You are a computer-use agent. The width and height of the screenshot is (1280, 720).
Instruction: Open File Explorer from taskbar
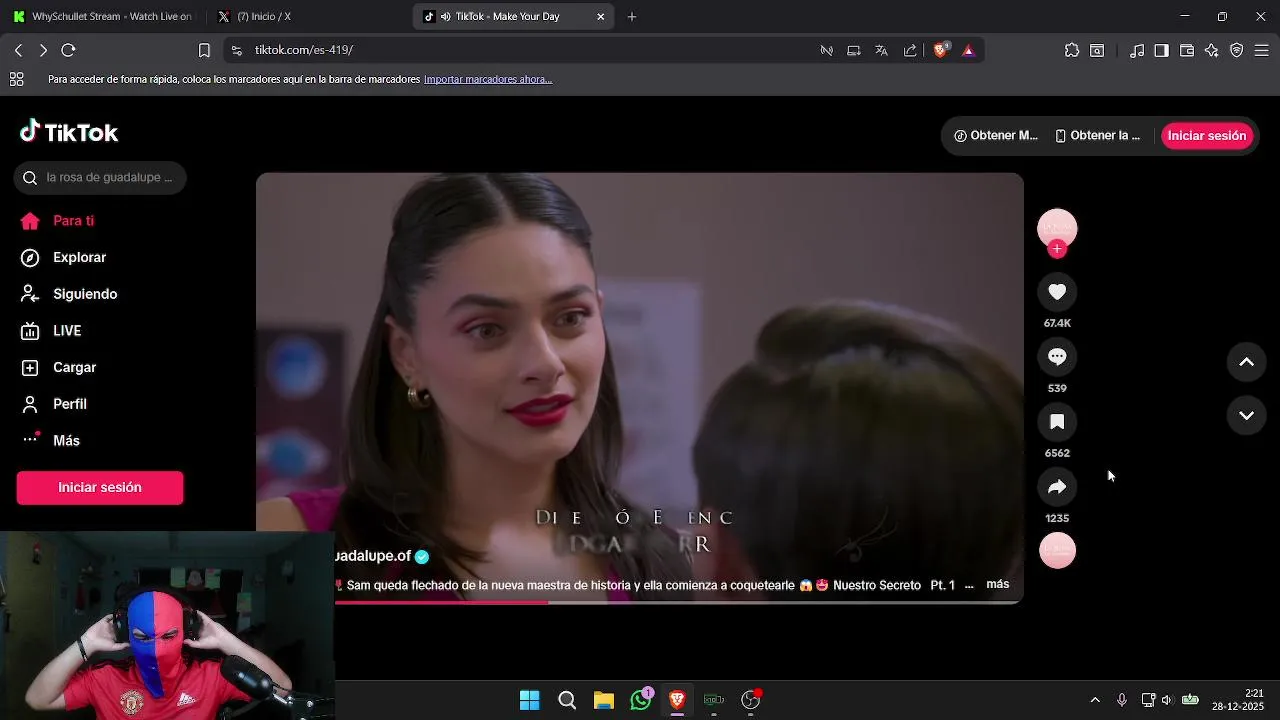click(604, 700)
